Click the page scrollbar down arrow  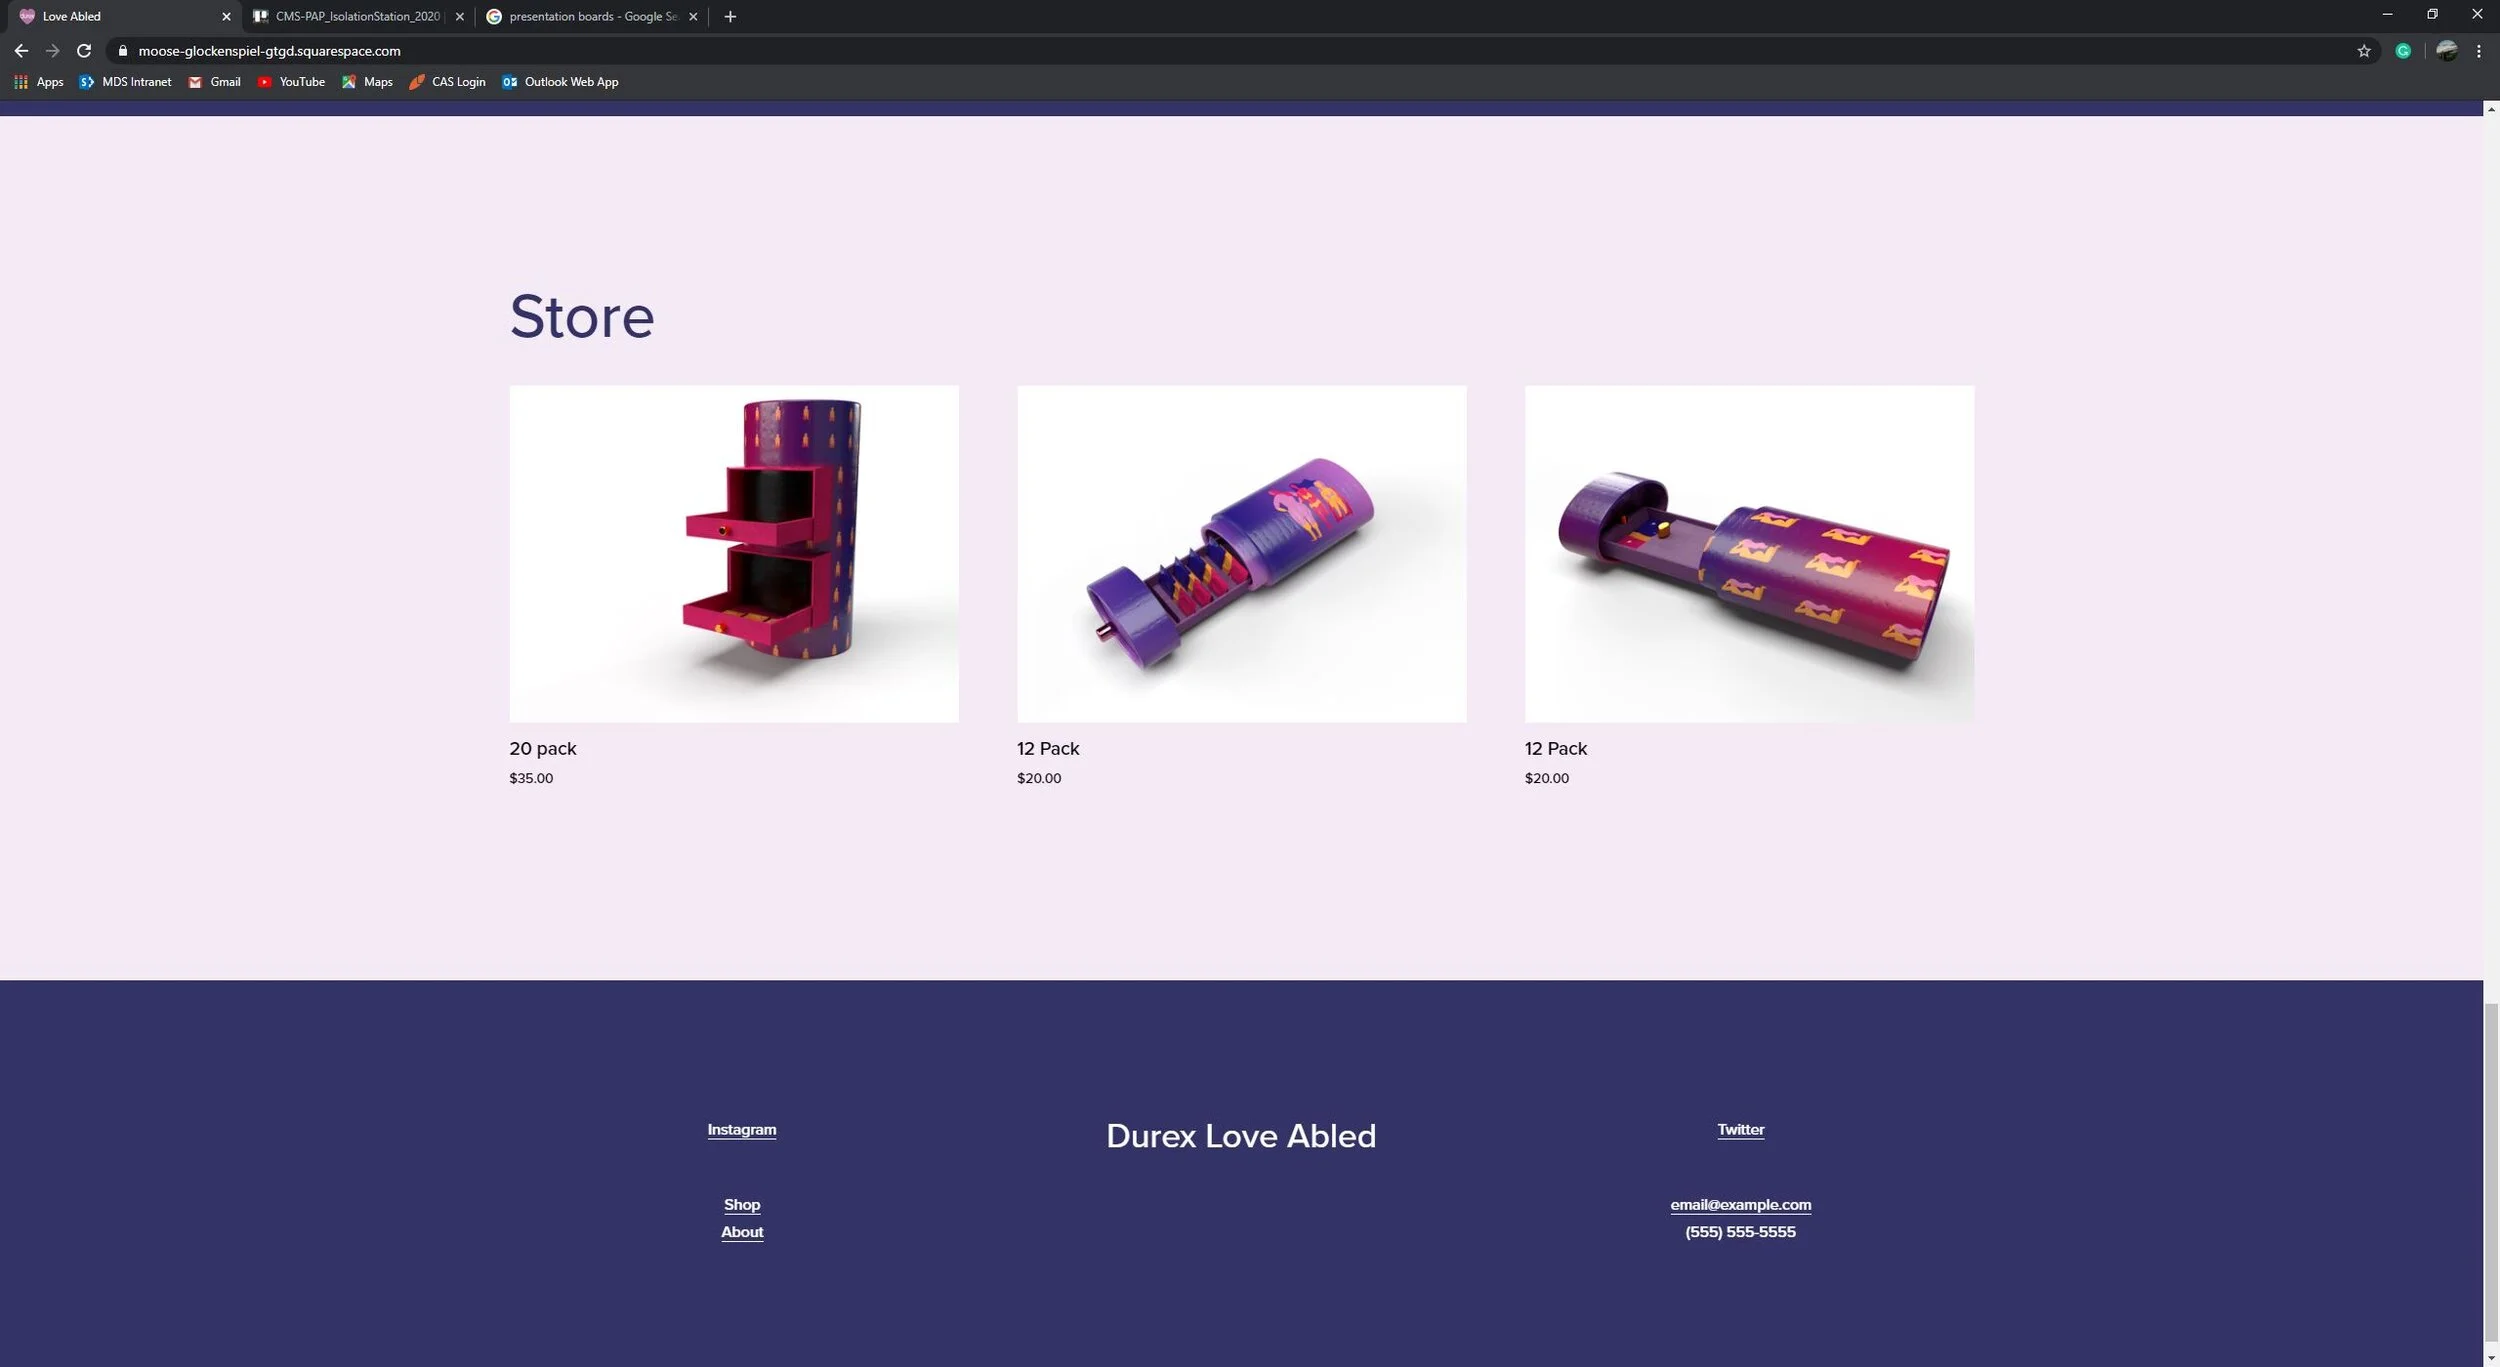click(x=2490, y=1358)
